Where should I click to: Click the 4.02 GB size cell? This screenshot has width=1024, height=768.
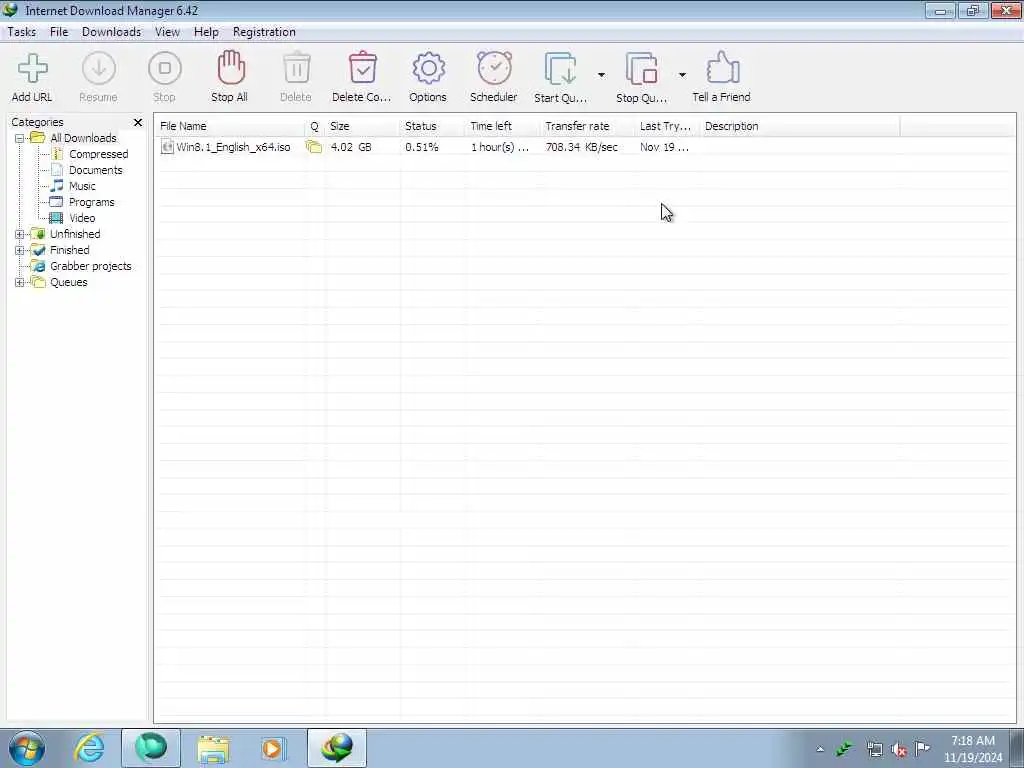[351, 147]
